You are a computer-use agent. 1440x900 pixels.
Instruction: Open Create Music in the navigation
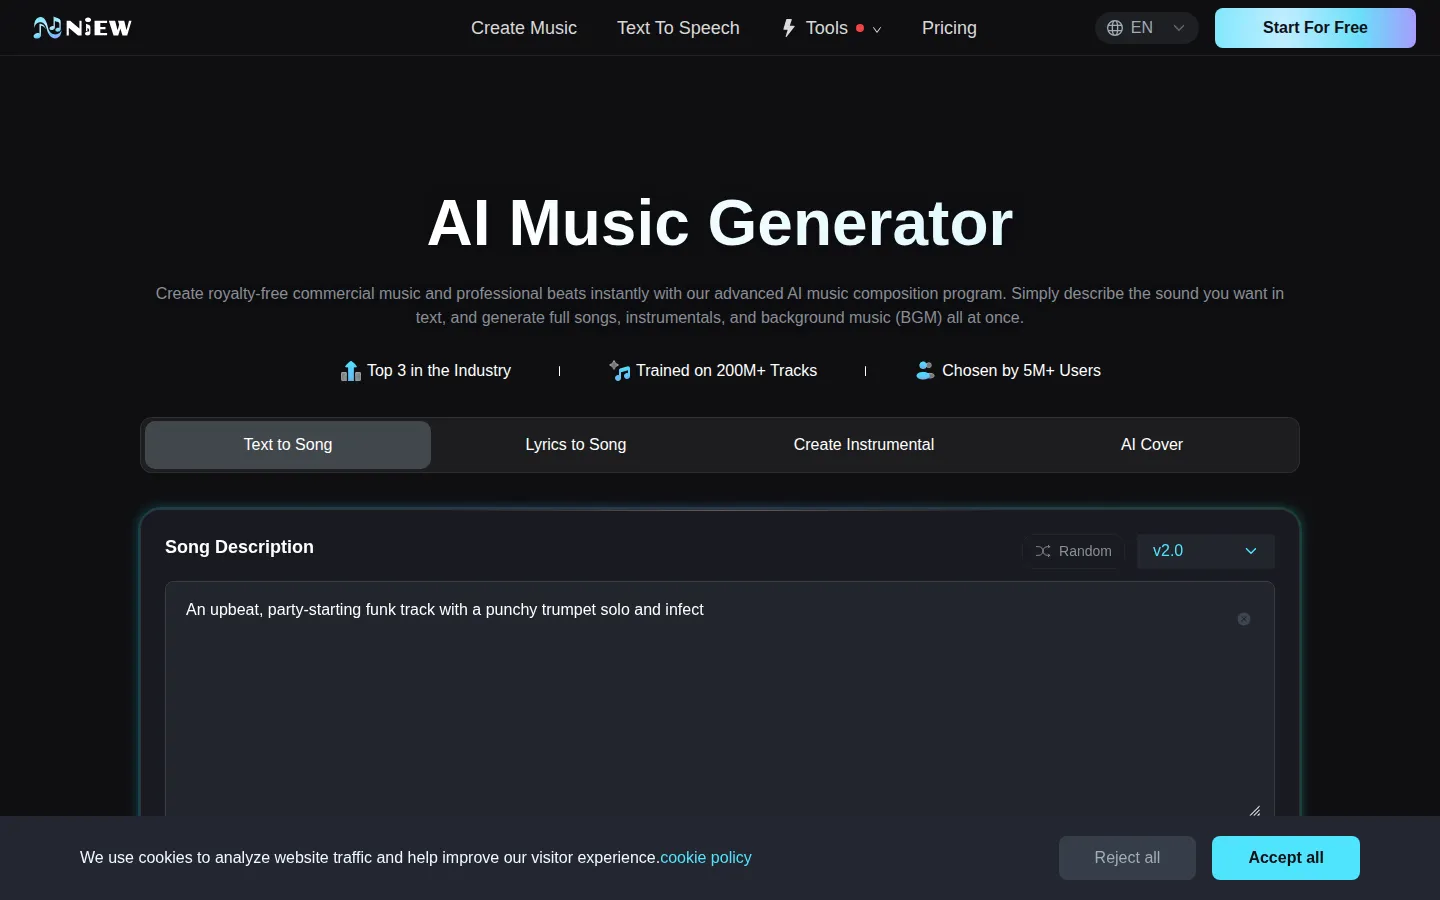pyautogui.click(x=524, y=28)
